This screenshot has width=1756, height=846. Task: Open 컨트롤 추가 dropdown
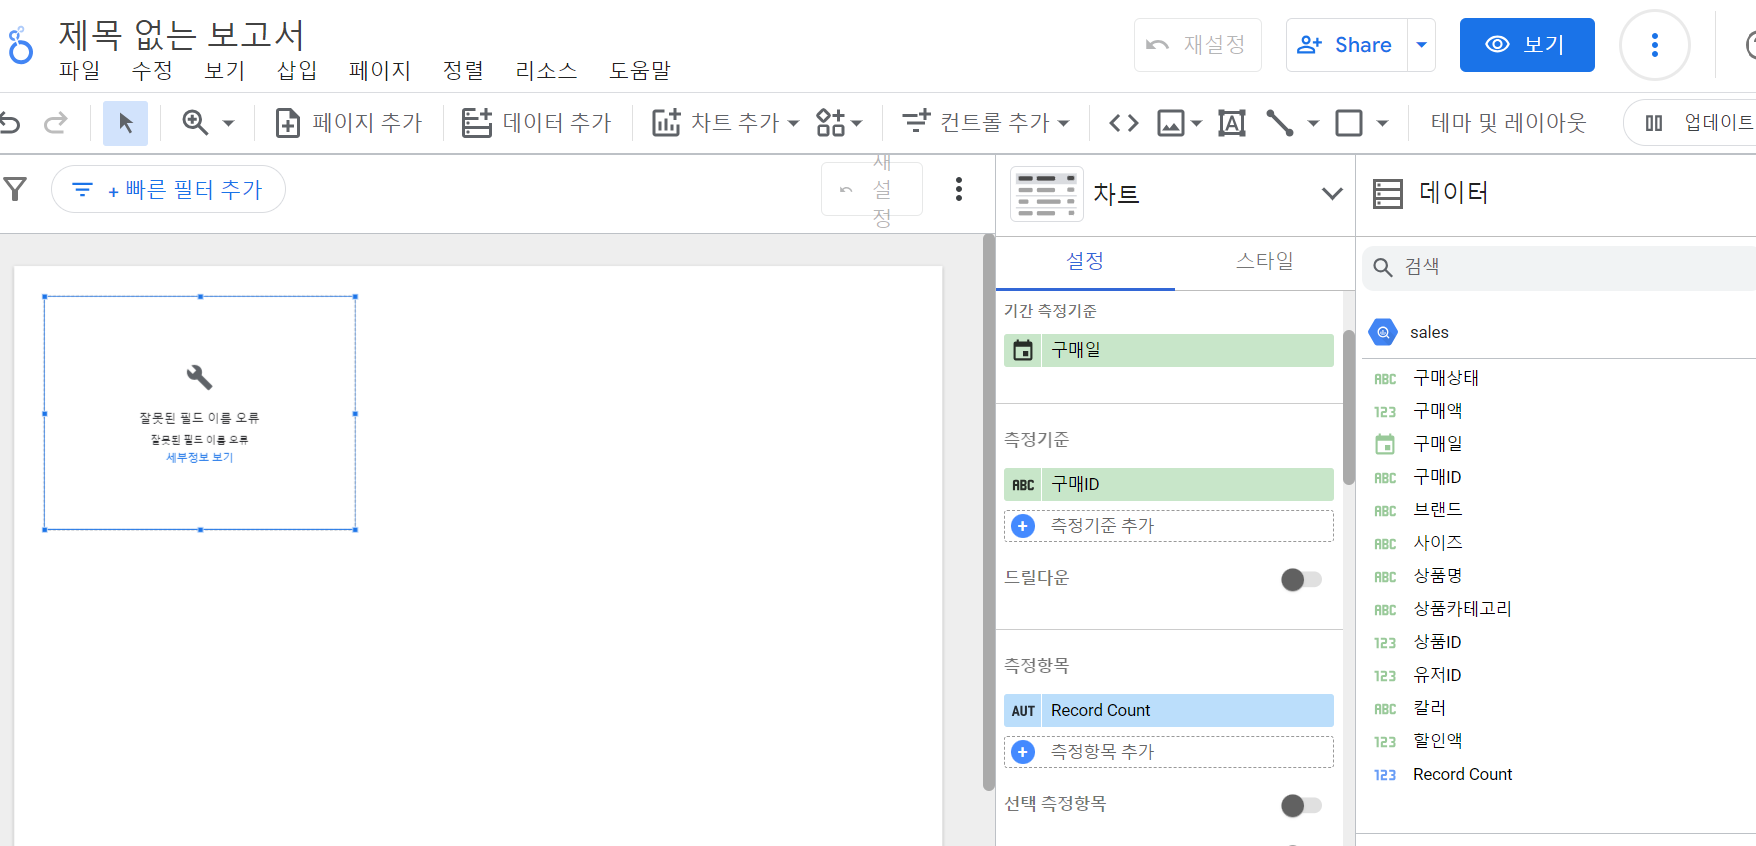point(985,123)
